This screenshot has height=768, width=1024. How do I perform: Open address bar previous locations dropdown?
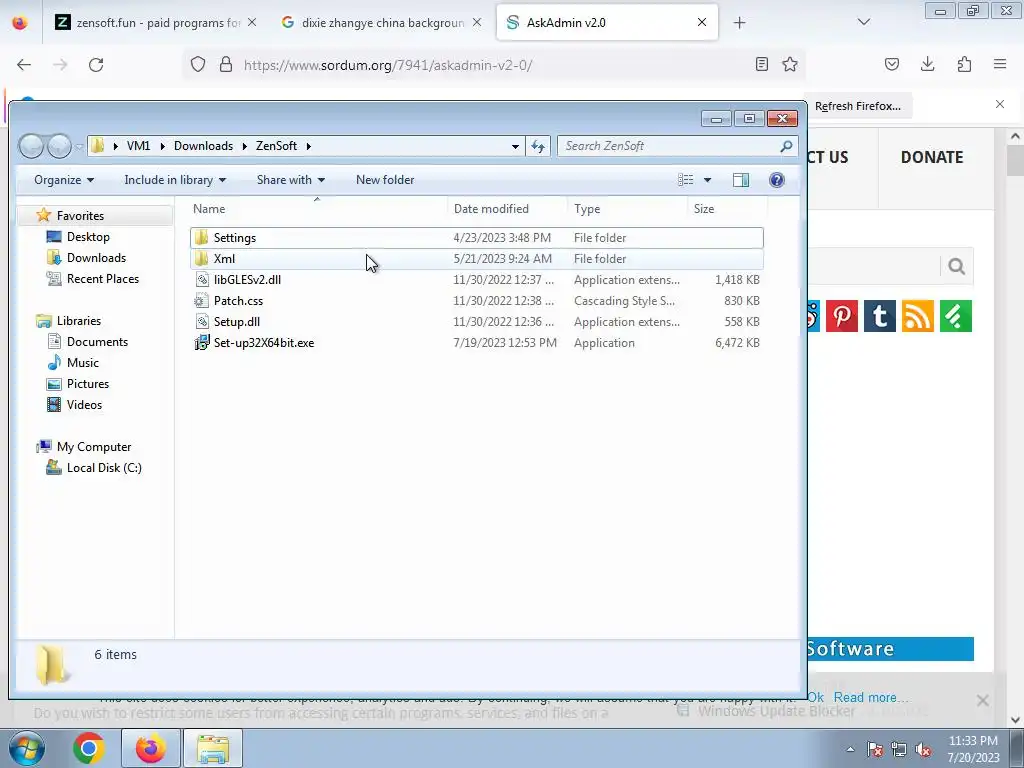(x=515, y=146)
